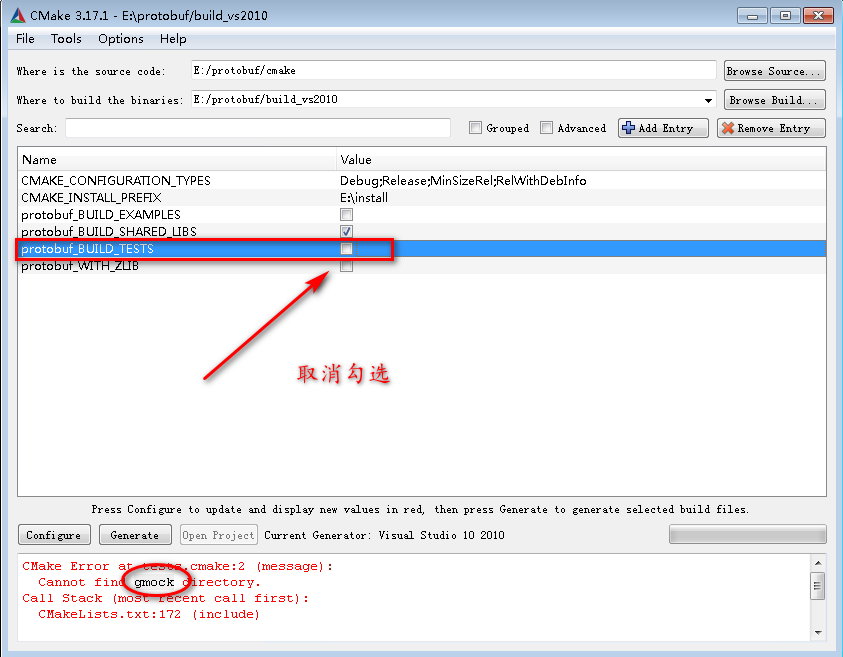This screenshot has height=657, width=843.
Task: Click the Configure button
Action: [54, 535]
